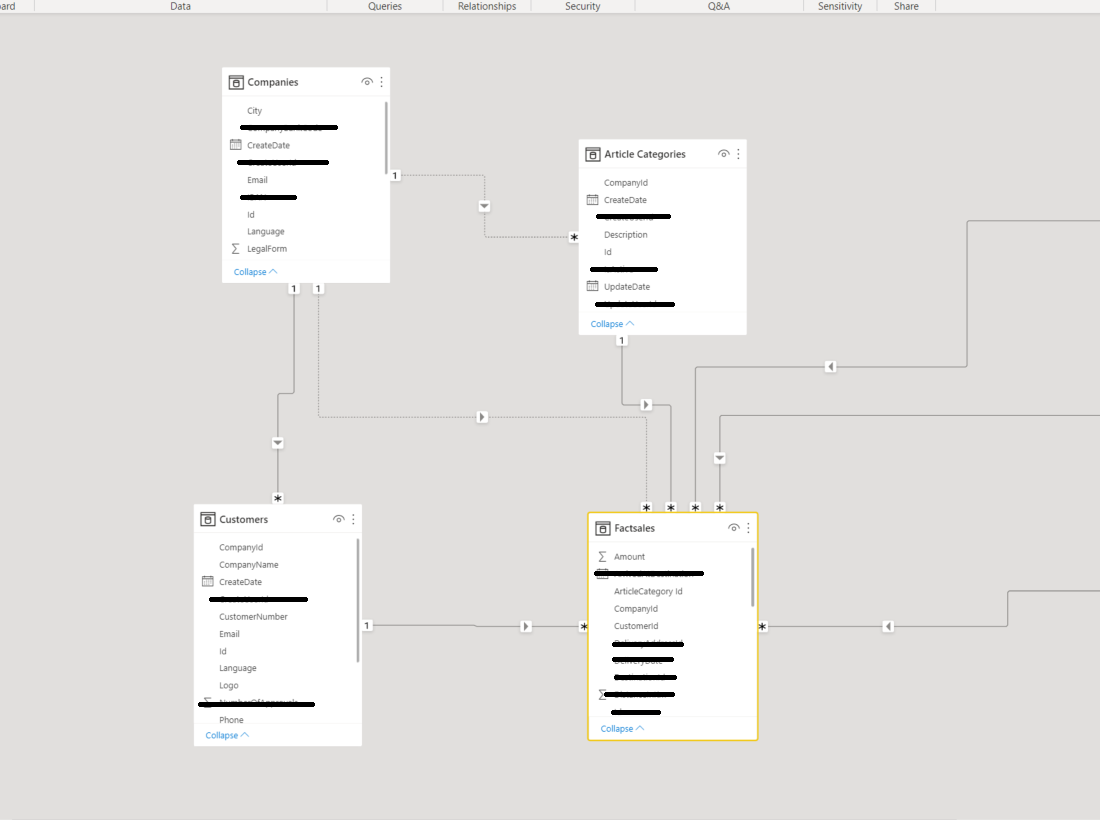Select Phone field in Customers
Screen dimensions: 1100x820
tap(231, 720)
